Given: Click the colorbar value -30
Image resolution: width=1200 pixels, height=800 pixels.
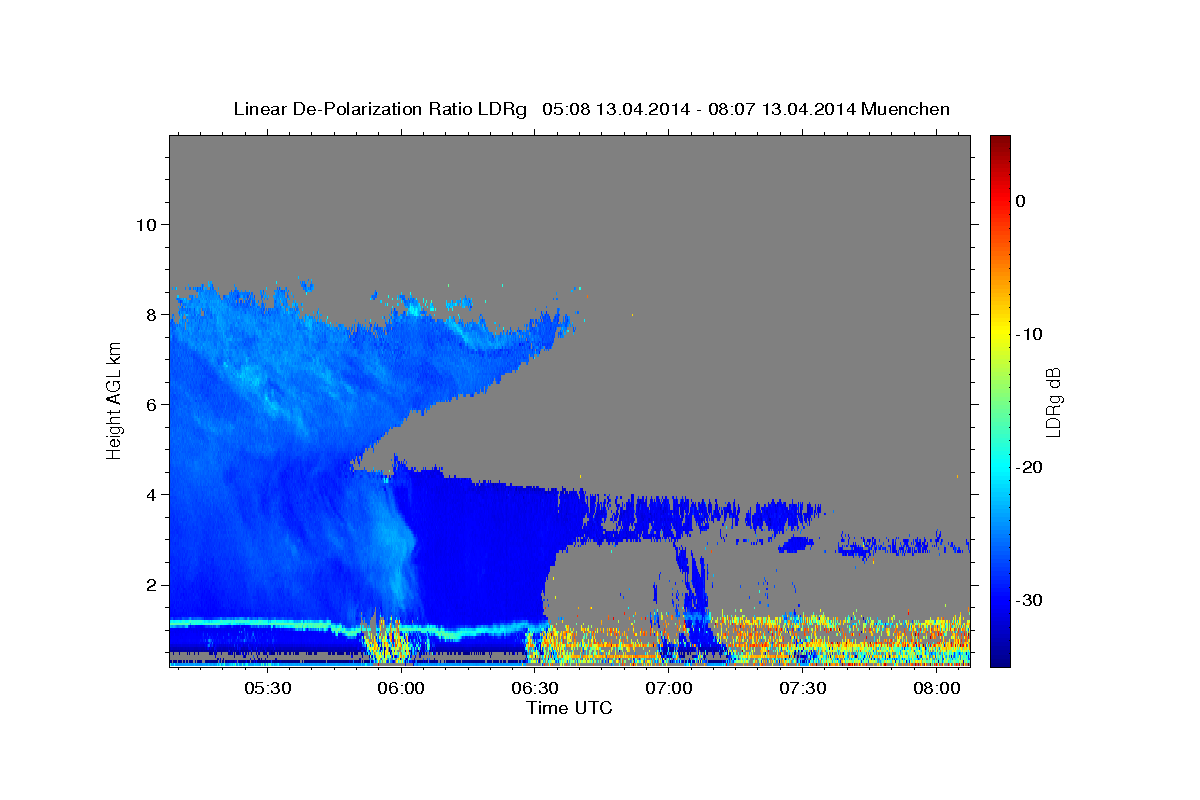Looking at the screenshot, I should pyautogui.click(x=1029, y=600).
